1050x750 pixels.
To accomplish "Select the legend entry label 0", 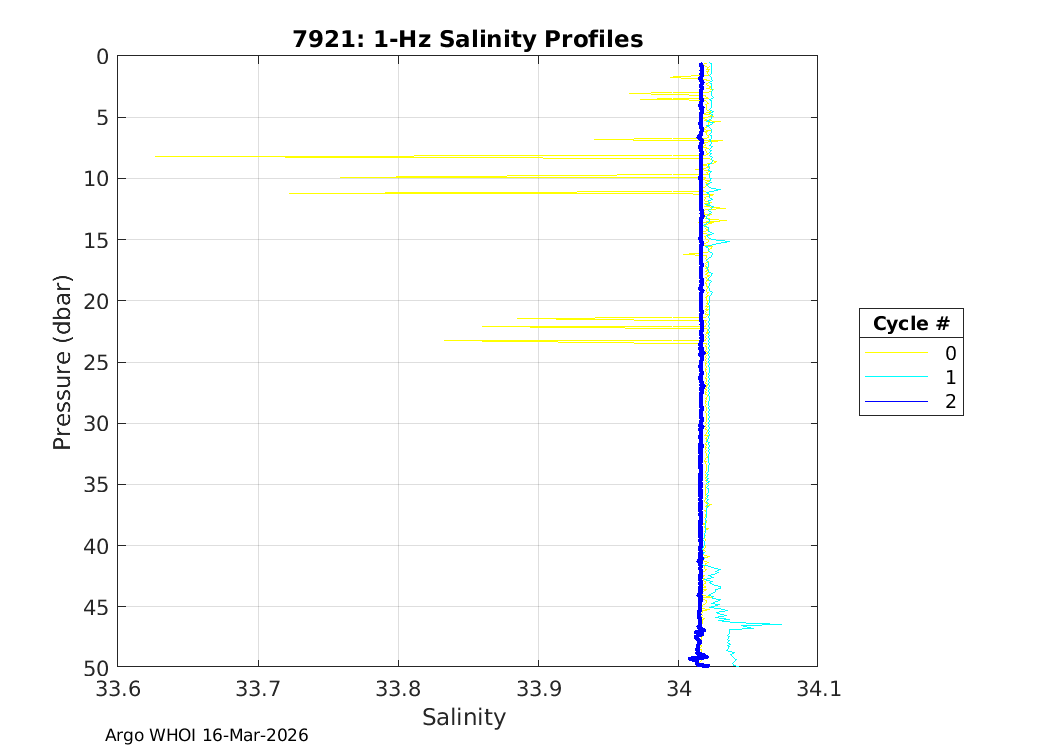I will (x=950, y=353).
